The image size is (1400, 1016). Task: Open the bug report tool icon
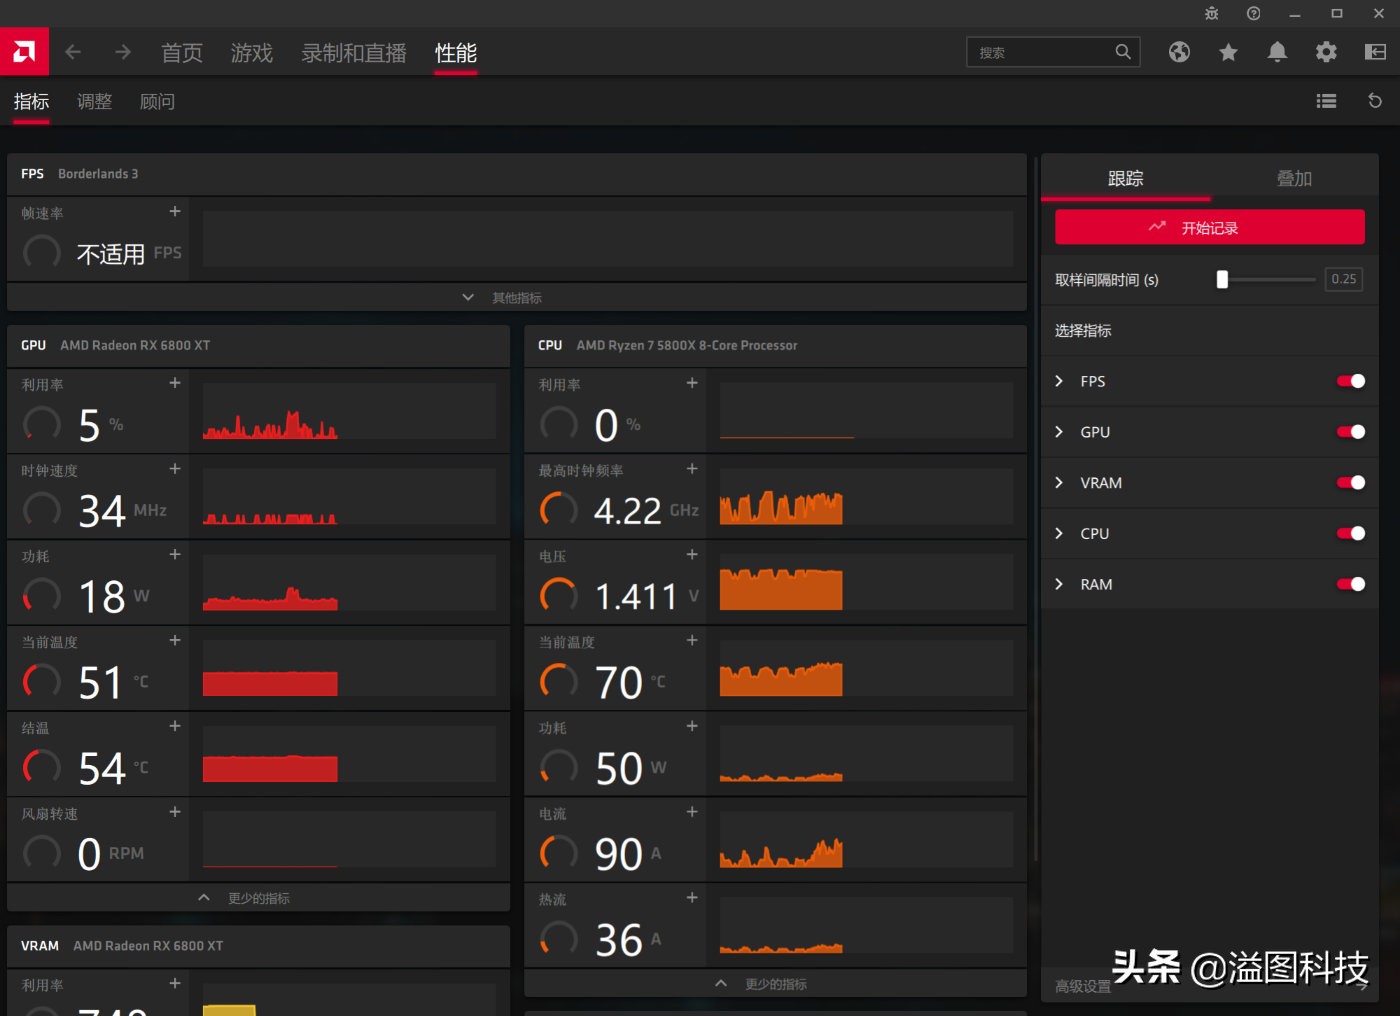1211,14
